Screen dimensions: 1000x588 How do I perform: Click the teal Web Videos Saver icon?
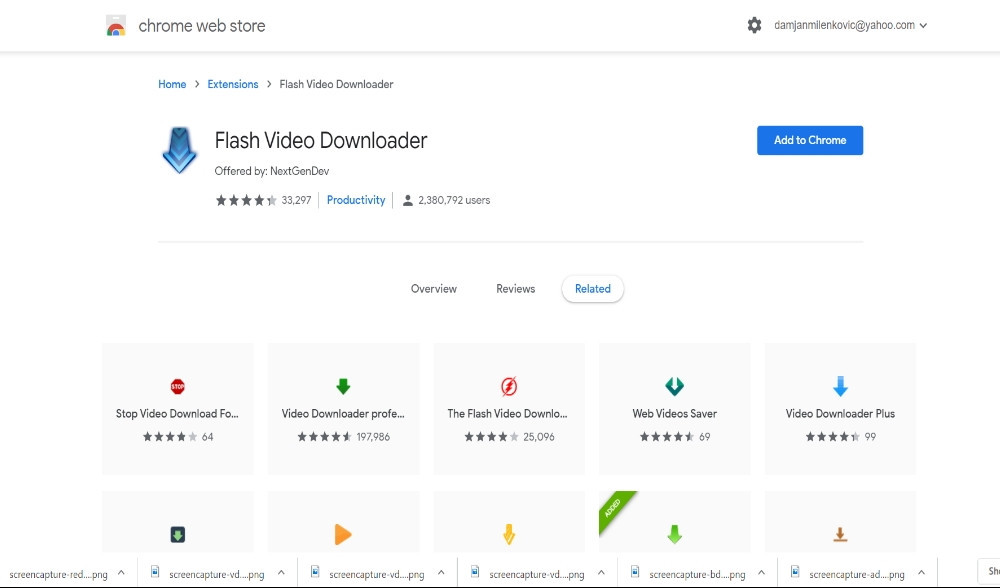point(674,386)
